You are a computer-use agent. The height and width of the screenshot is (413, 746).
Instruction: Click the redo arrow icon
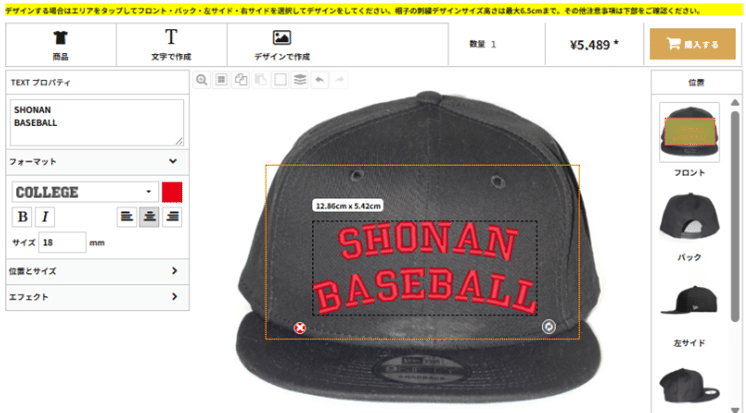(x=339, y=80)
